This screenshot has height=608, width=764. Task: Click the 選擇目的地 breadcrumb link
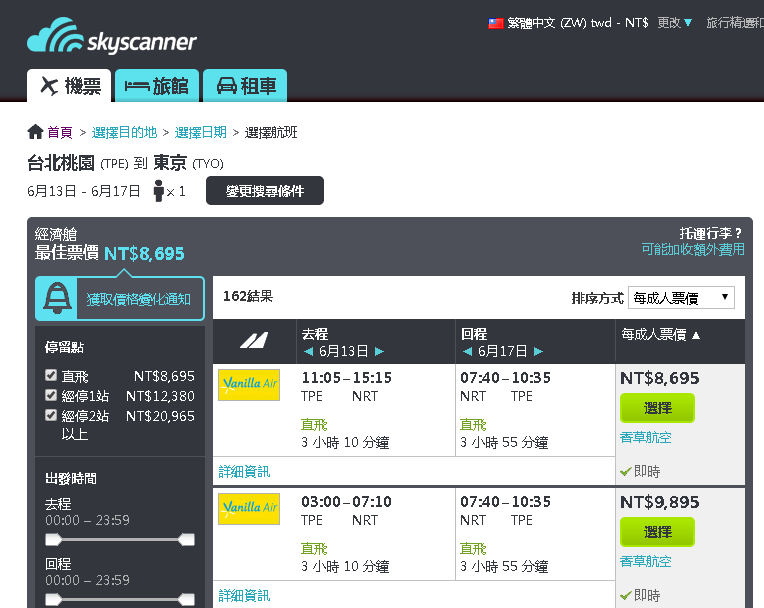[x=124, y=132]
